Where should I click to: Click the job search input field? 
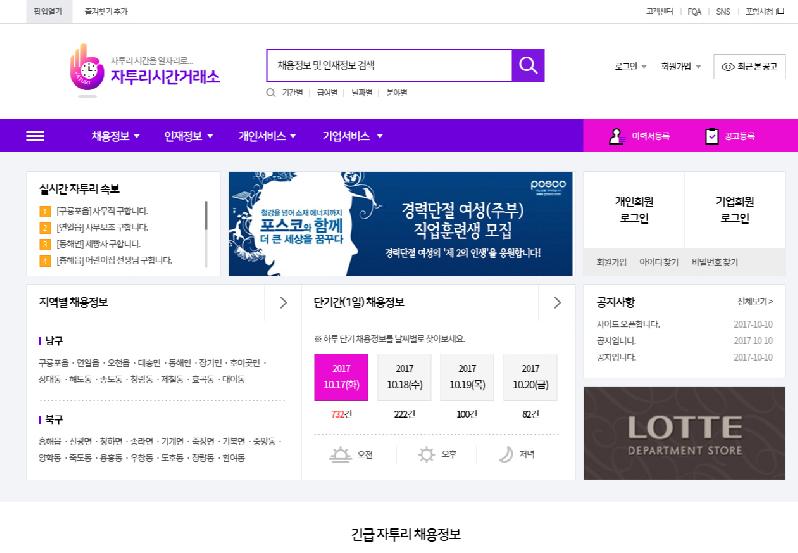[x=388, y=65]
